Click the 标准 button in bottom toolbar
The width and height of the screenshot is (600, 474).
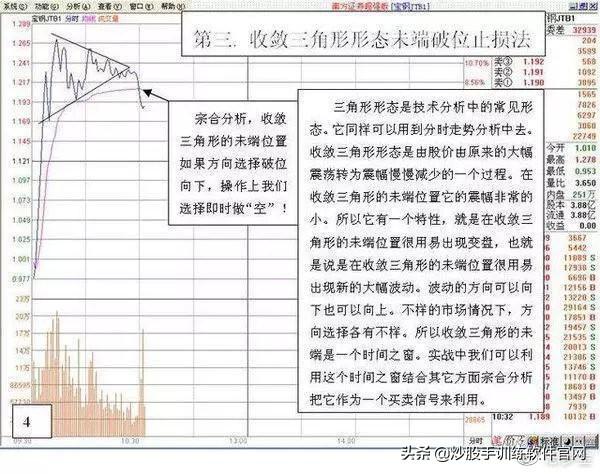(x=550, y=441)
